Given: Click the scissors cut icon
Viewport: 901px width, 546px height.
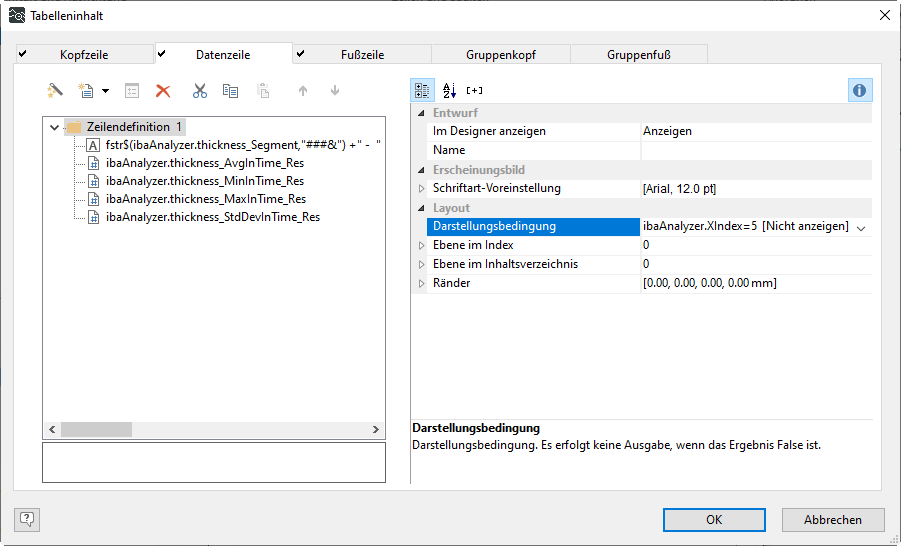Looking at the screenshot, I should pos(200,91).
